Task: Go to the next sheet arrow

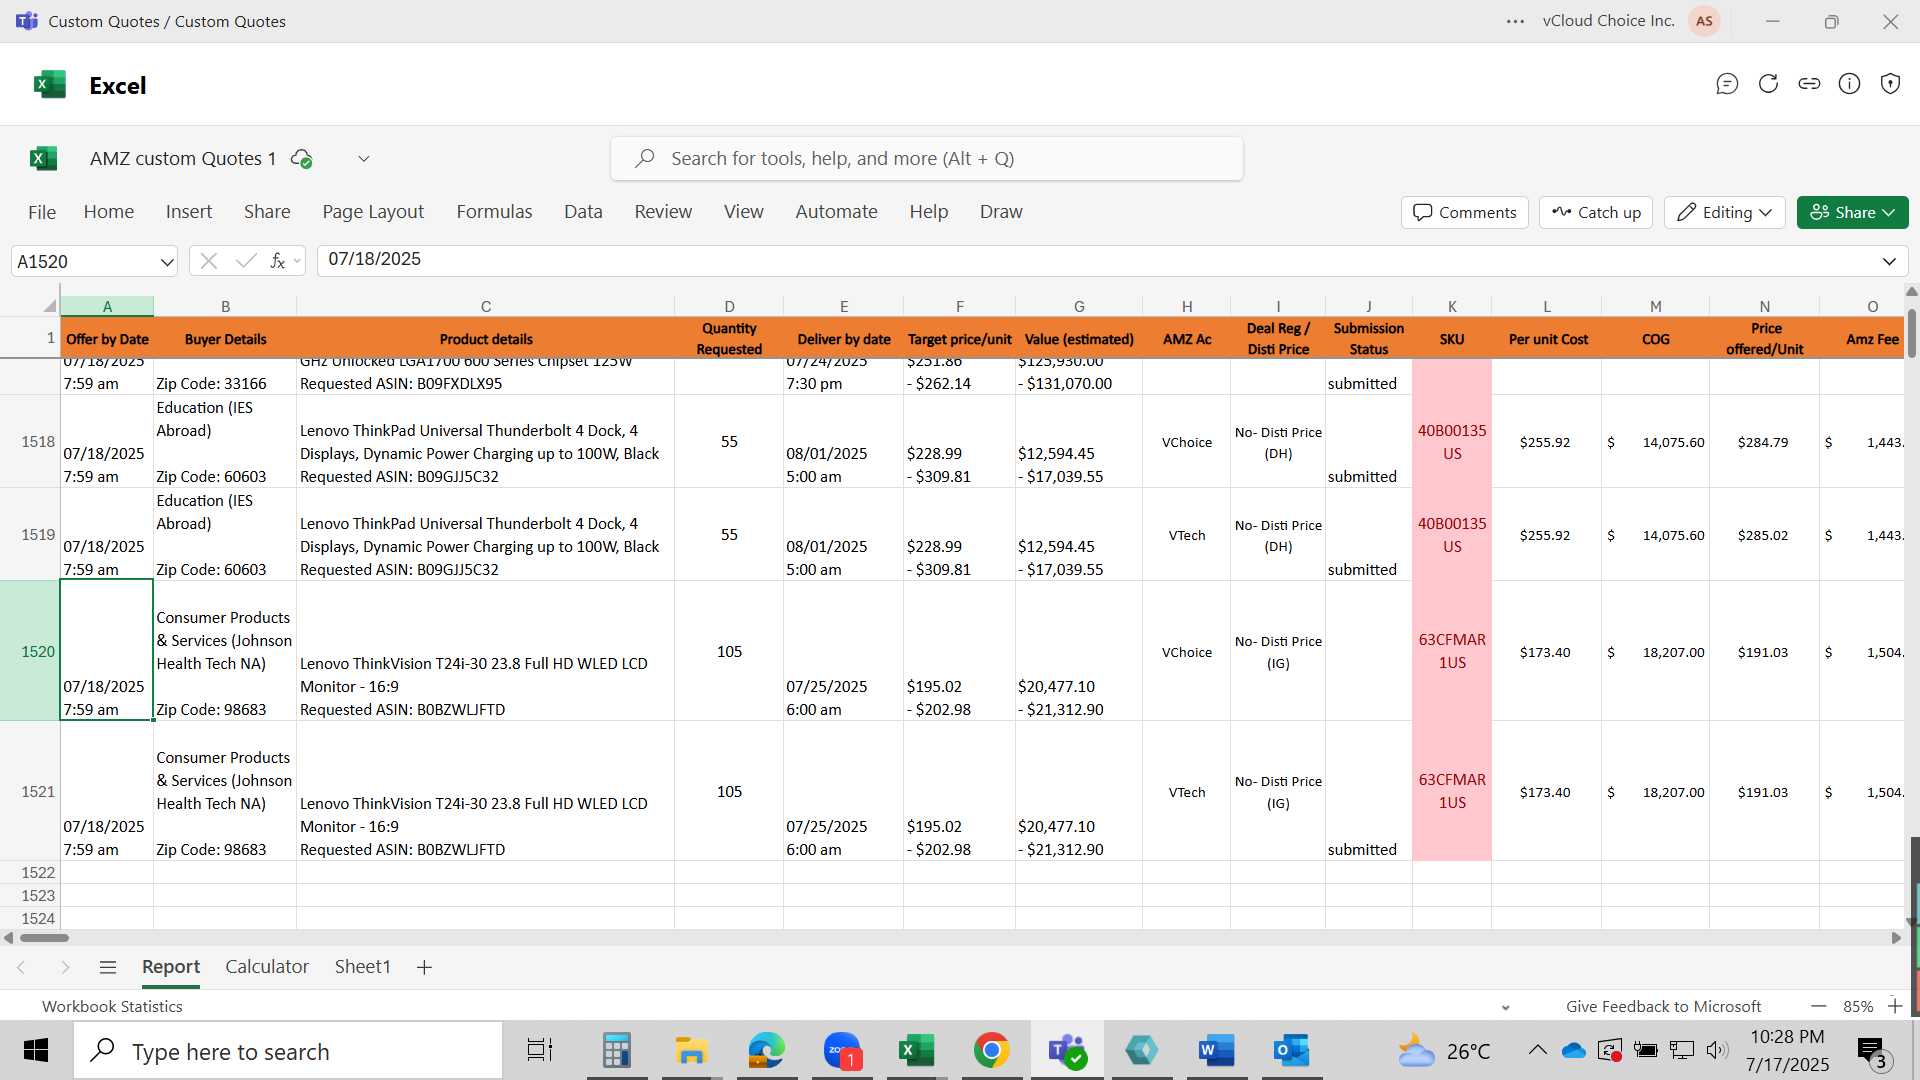Action: pos(65,967)
